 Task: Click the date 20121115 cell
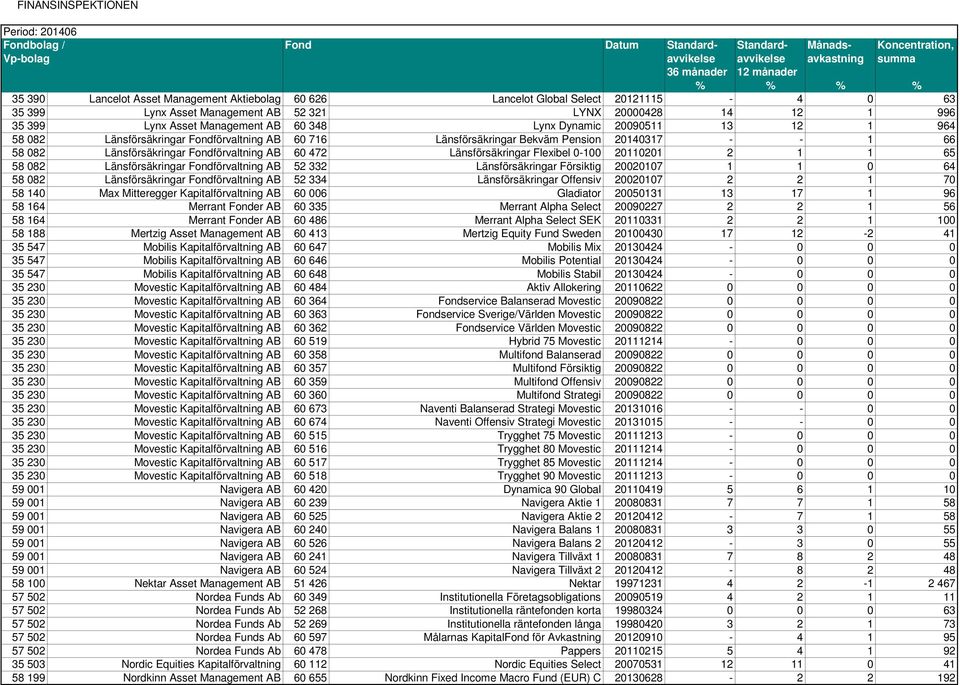coord(634,99)
